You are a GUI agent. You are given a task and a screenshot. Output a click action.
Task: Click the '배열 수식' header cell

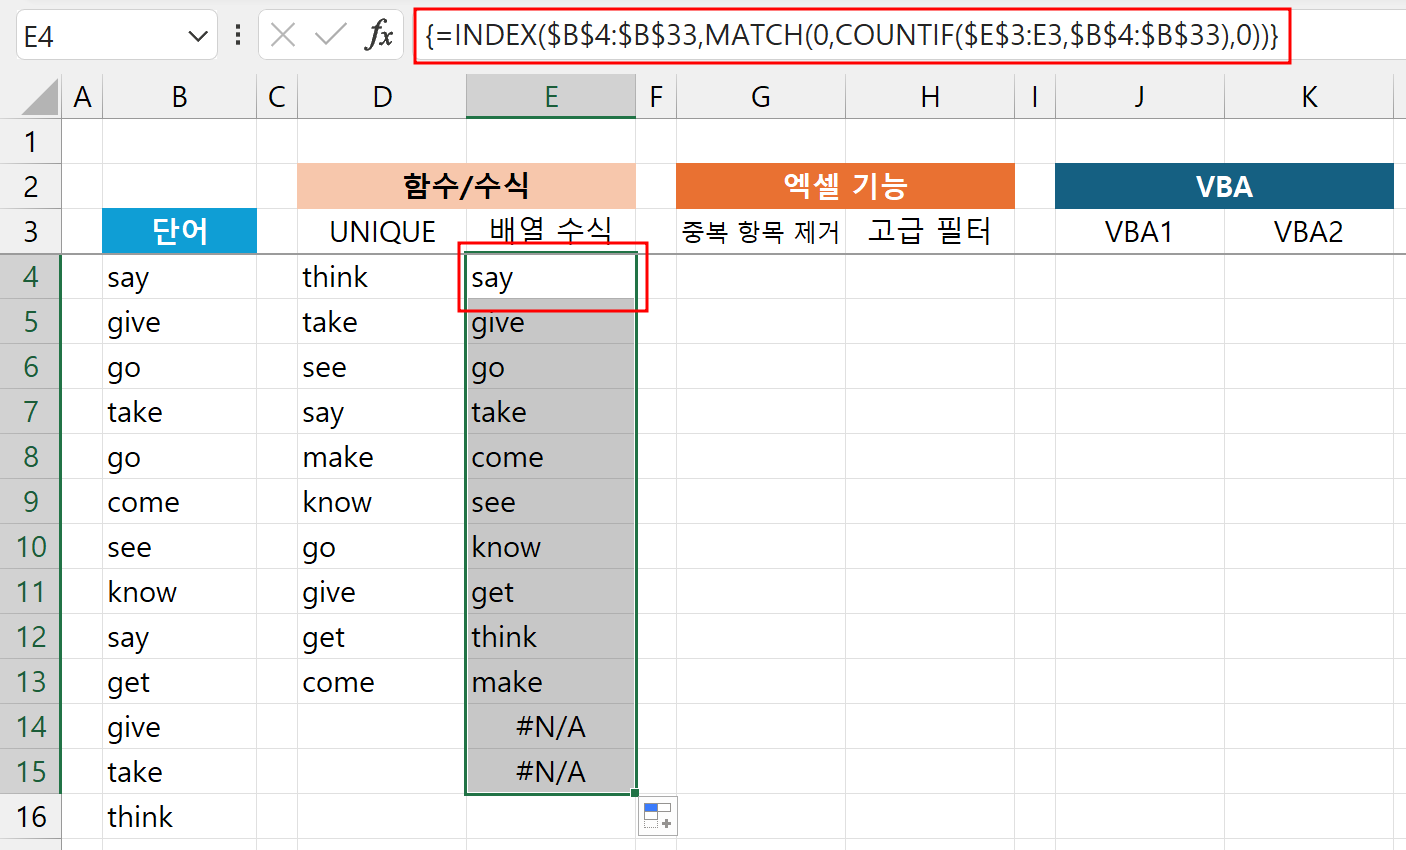(551, 231)
